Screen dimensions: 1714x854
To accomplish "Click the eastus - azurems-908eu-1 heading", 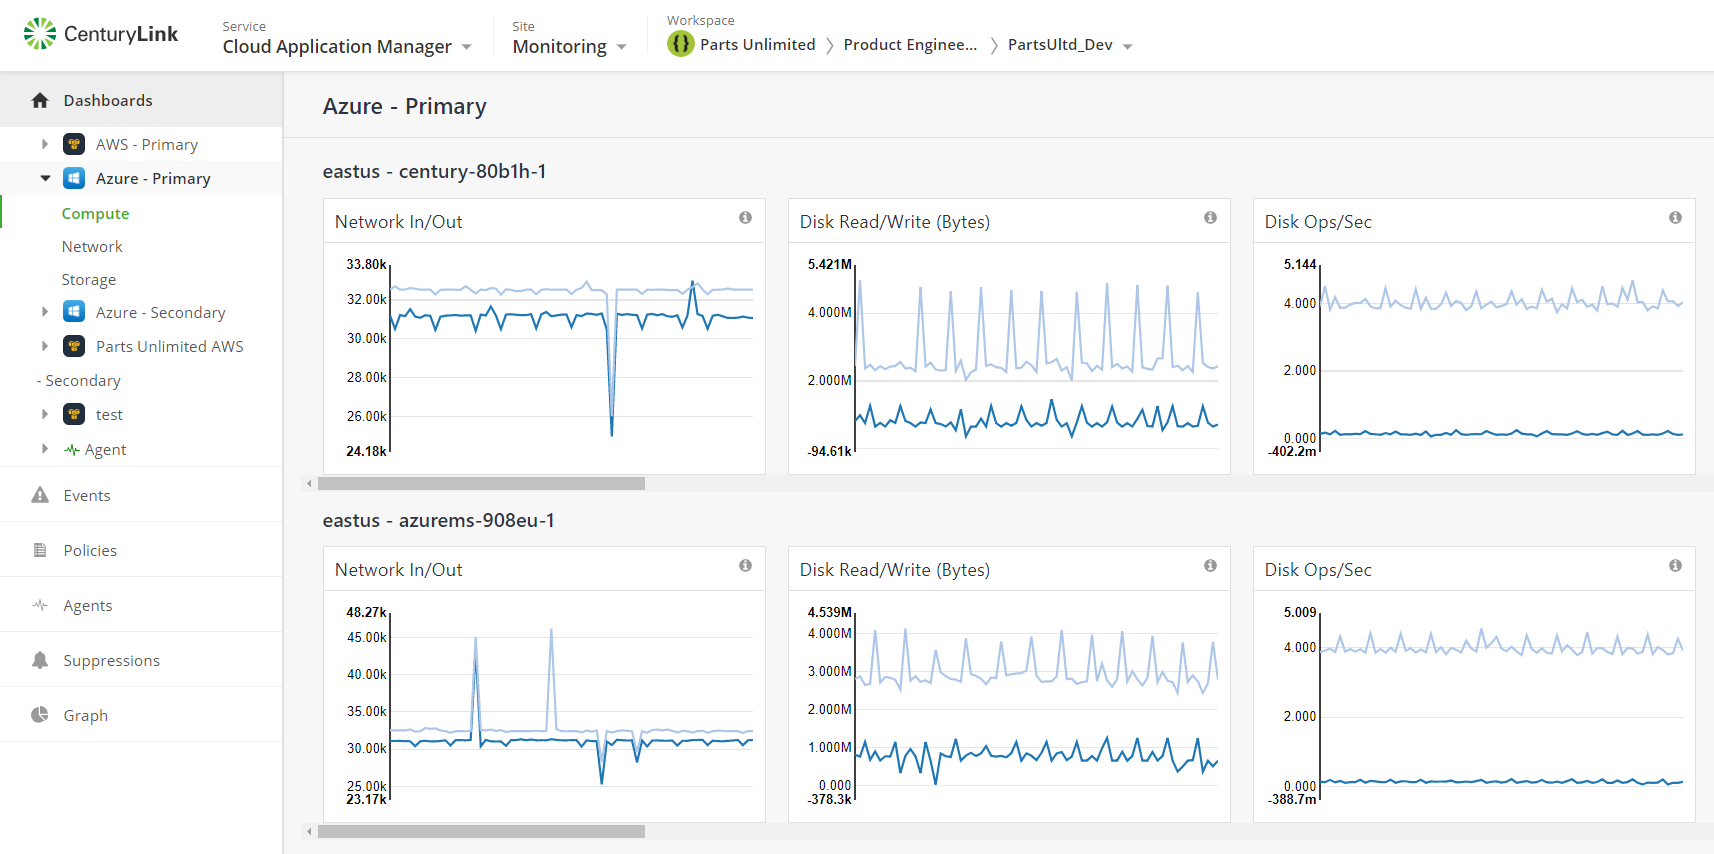I will pyautogui.click(x=438, y=520).
